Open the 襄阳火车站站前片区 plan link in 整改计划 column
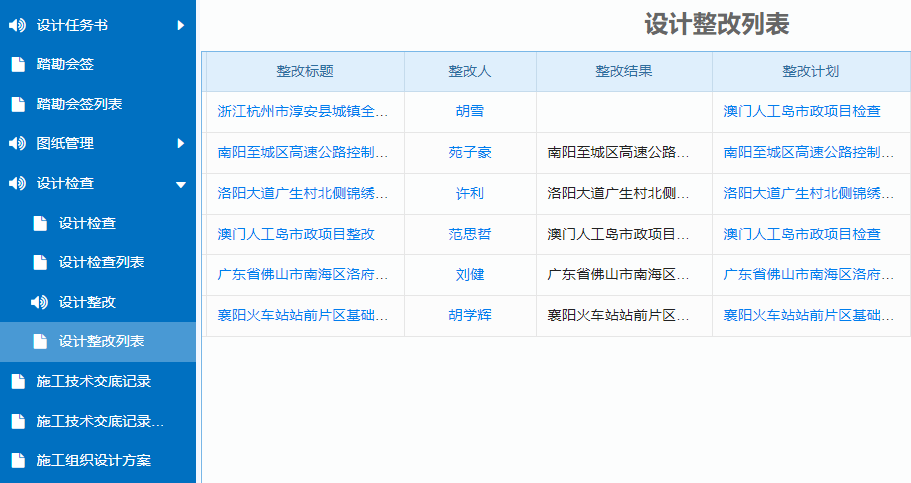Viewport: 911px width, 483px height. (x=808, y=315)
